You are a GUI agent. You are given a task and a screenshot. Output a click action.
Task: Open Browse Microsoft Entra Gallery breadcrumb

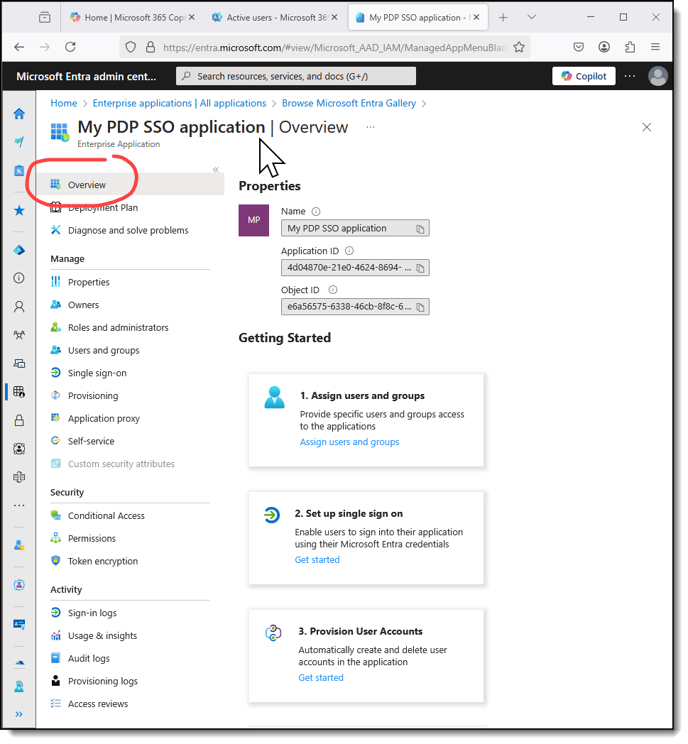click(349, 103)
